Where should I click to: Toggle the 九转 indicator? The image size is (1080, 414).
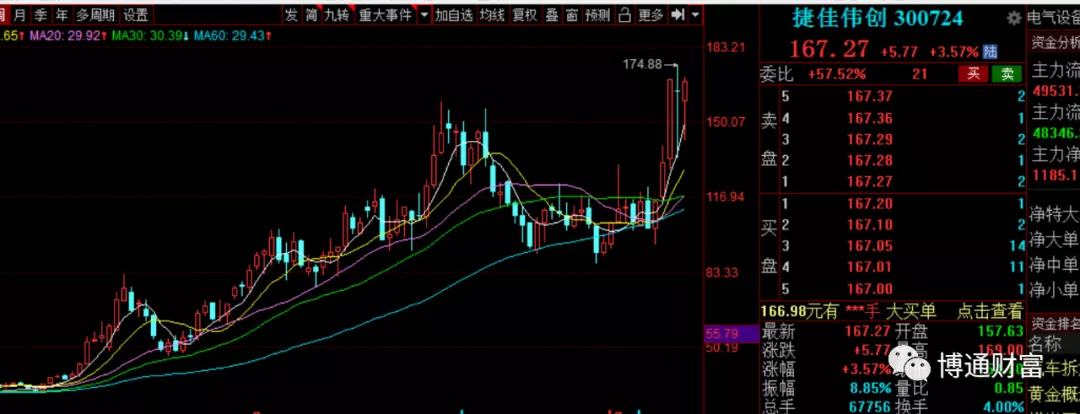tap(338, 14)
